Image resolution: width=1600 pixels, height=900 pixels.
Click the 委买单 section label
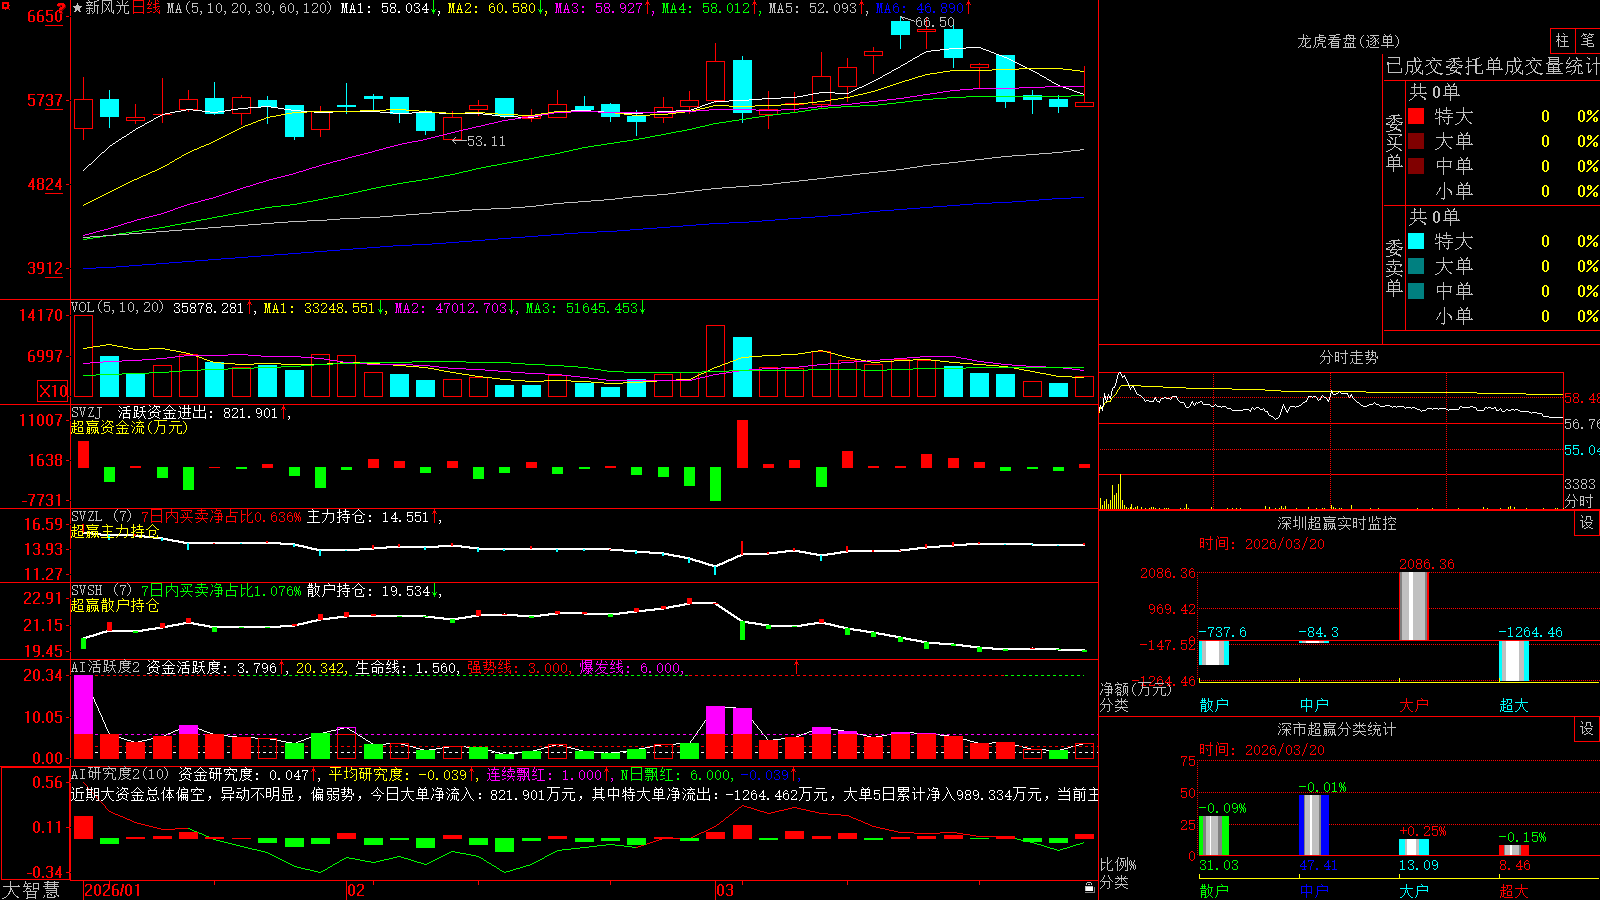[1394, 143]
